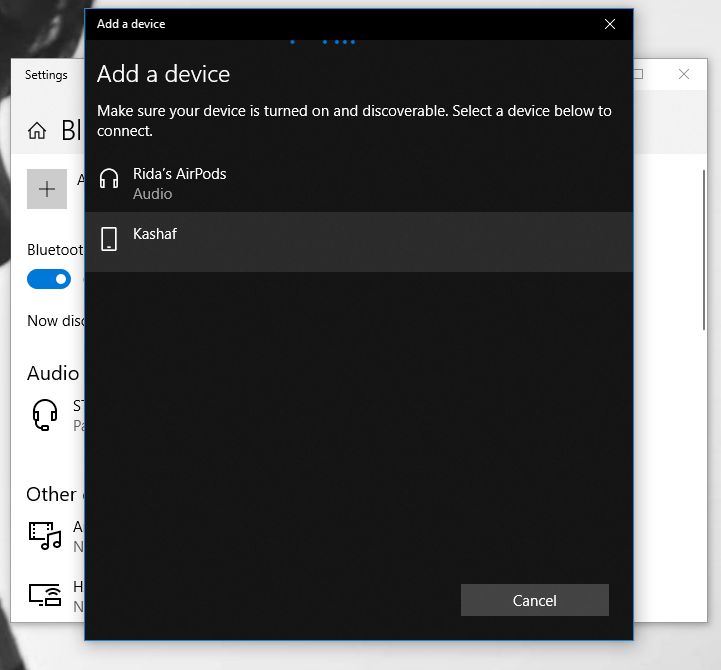721x670 pixels.
Task: Click the Settings window title text
Action: click(x=46, y=75)
